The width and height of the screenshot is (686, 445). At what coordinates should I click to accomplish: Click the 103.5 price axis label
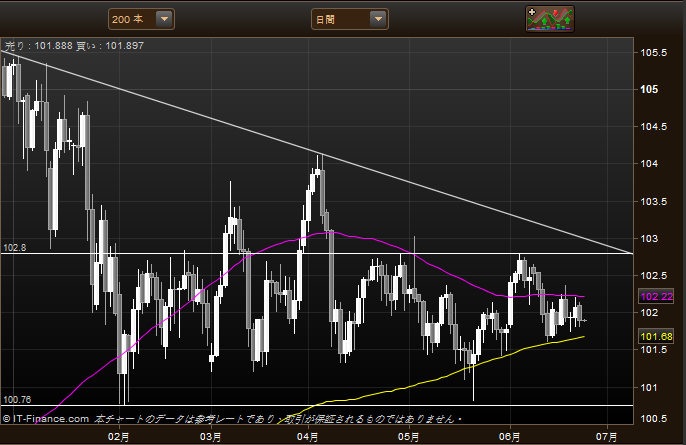click(654, 202)
